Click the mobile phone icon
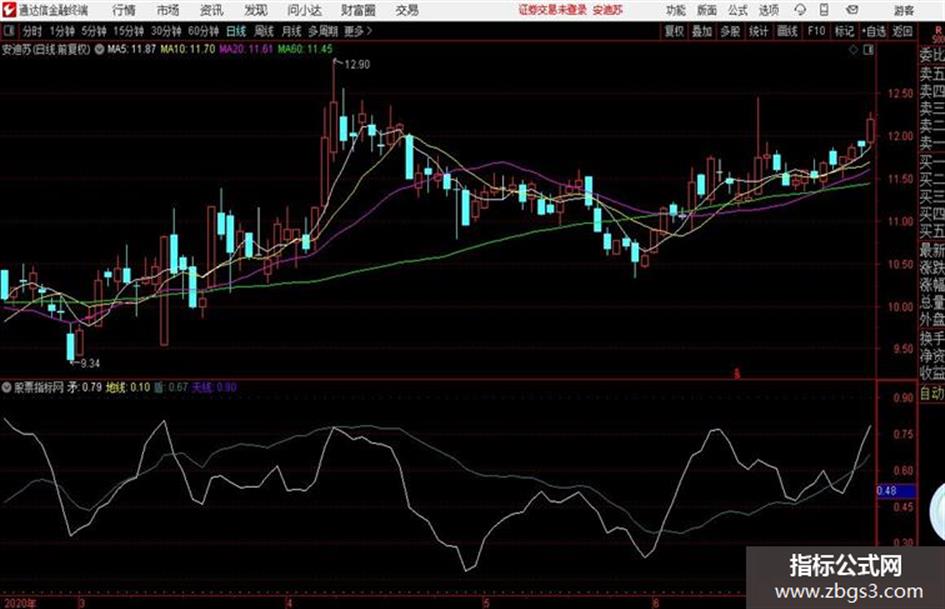 point(824,10)
